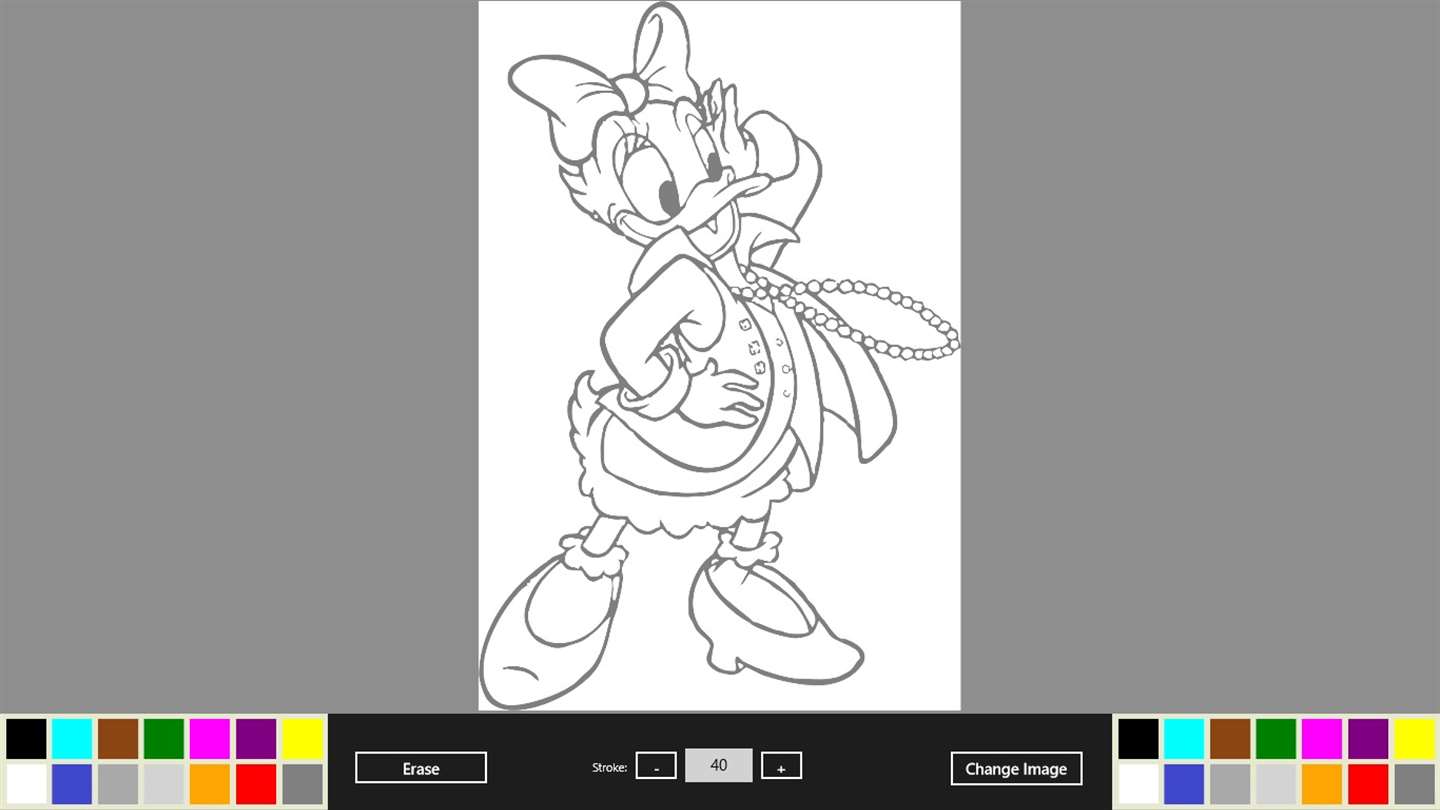Select brown swatch in right palette

pos(1230,739)
